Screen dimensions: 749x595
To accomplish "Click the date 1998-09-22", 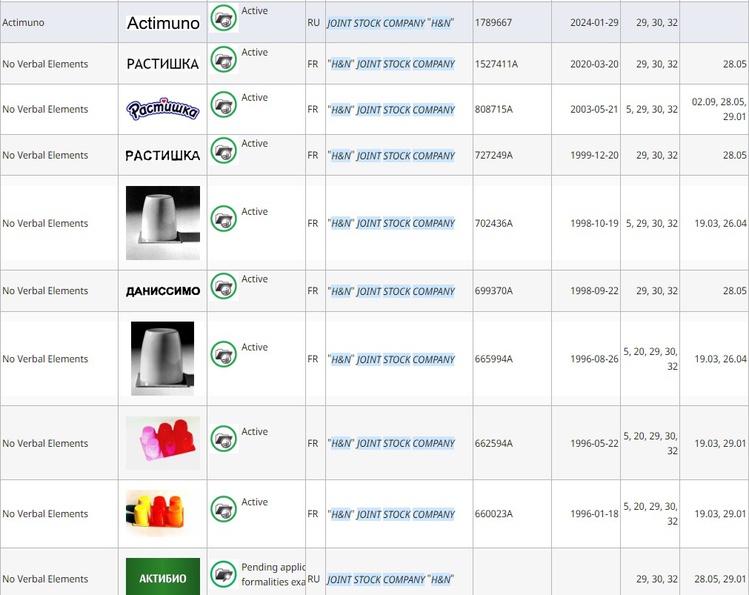I will click(x=594, y=291).
